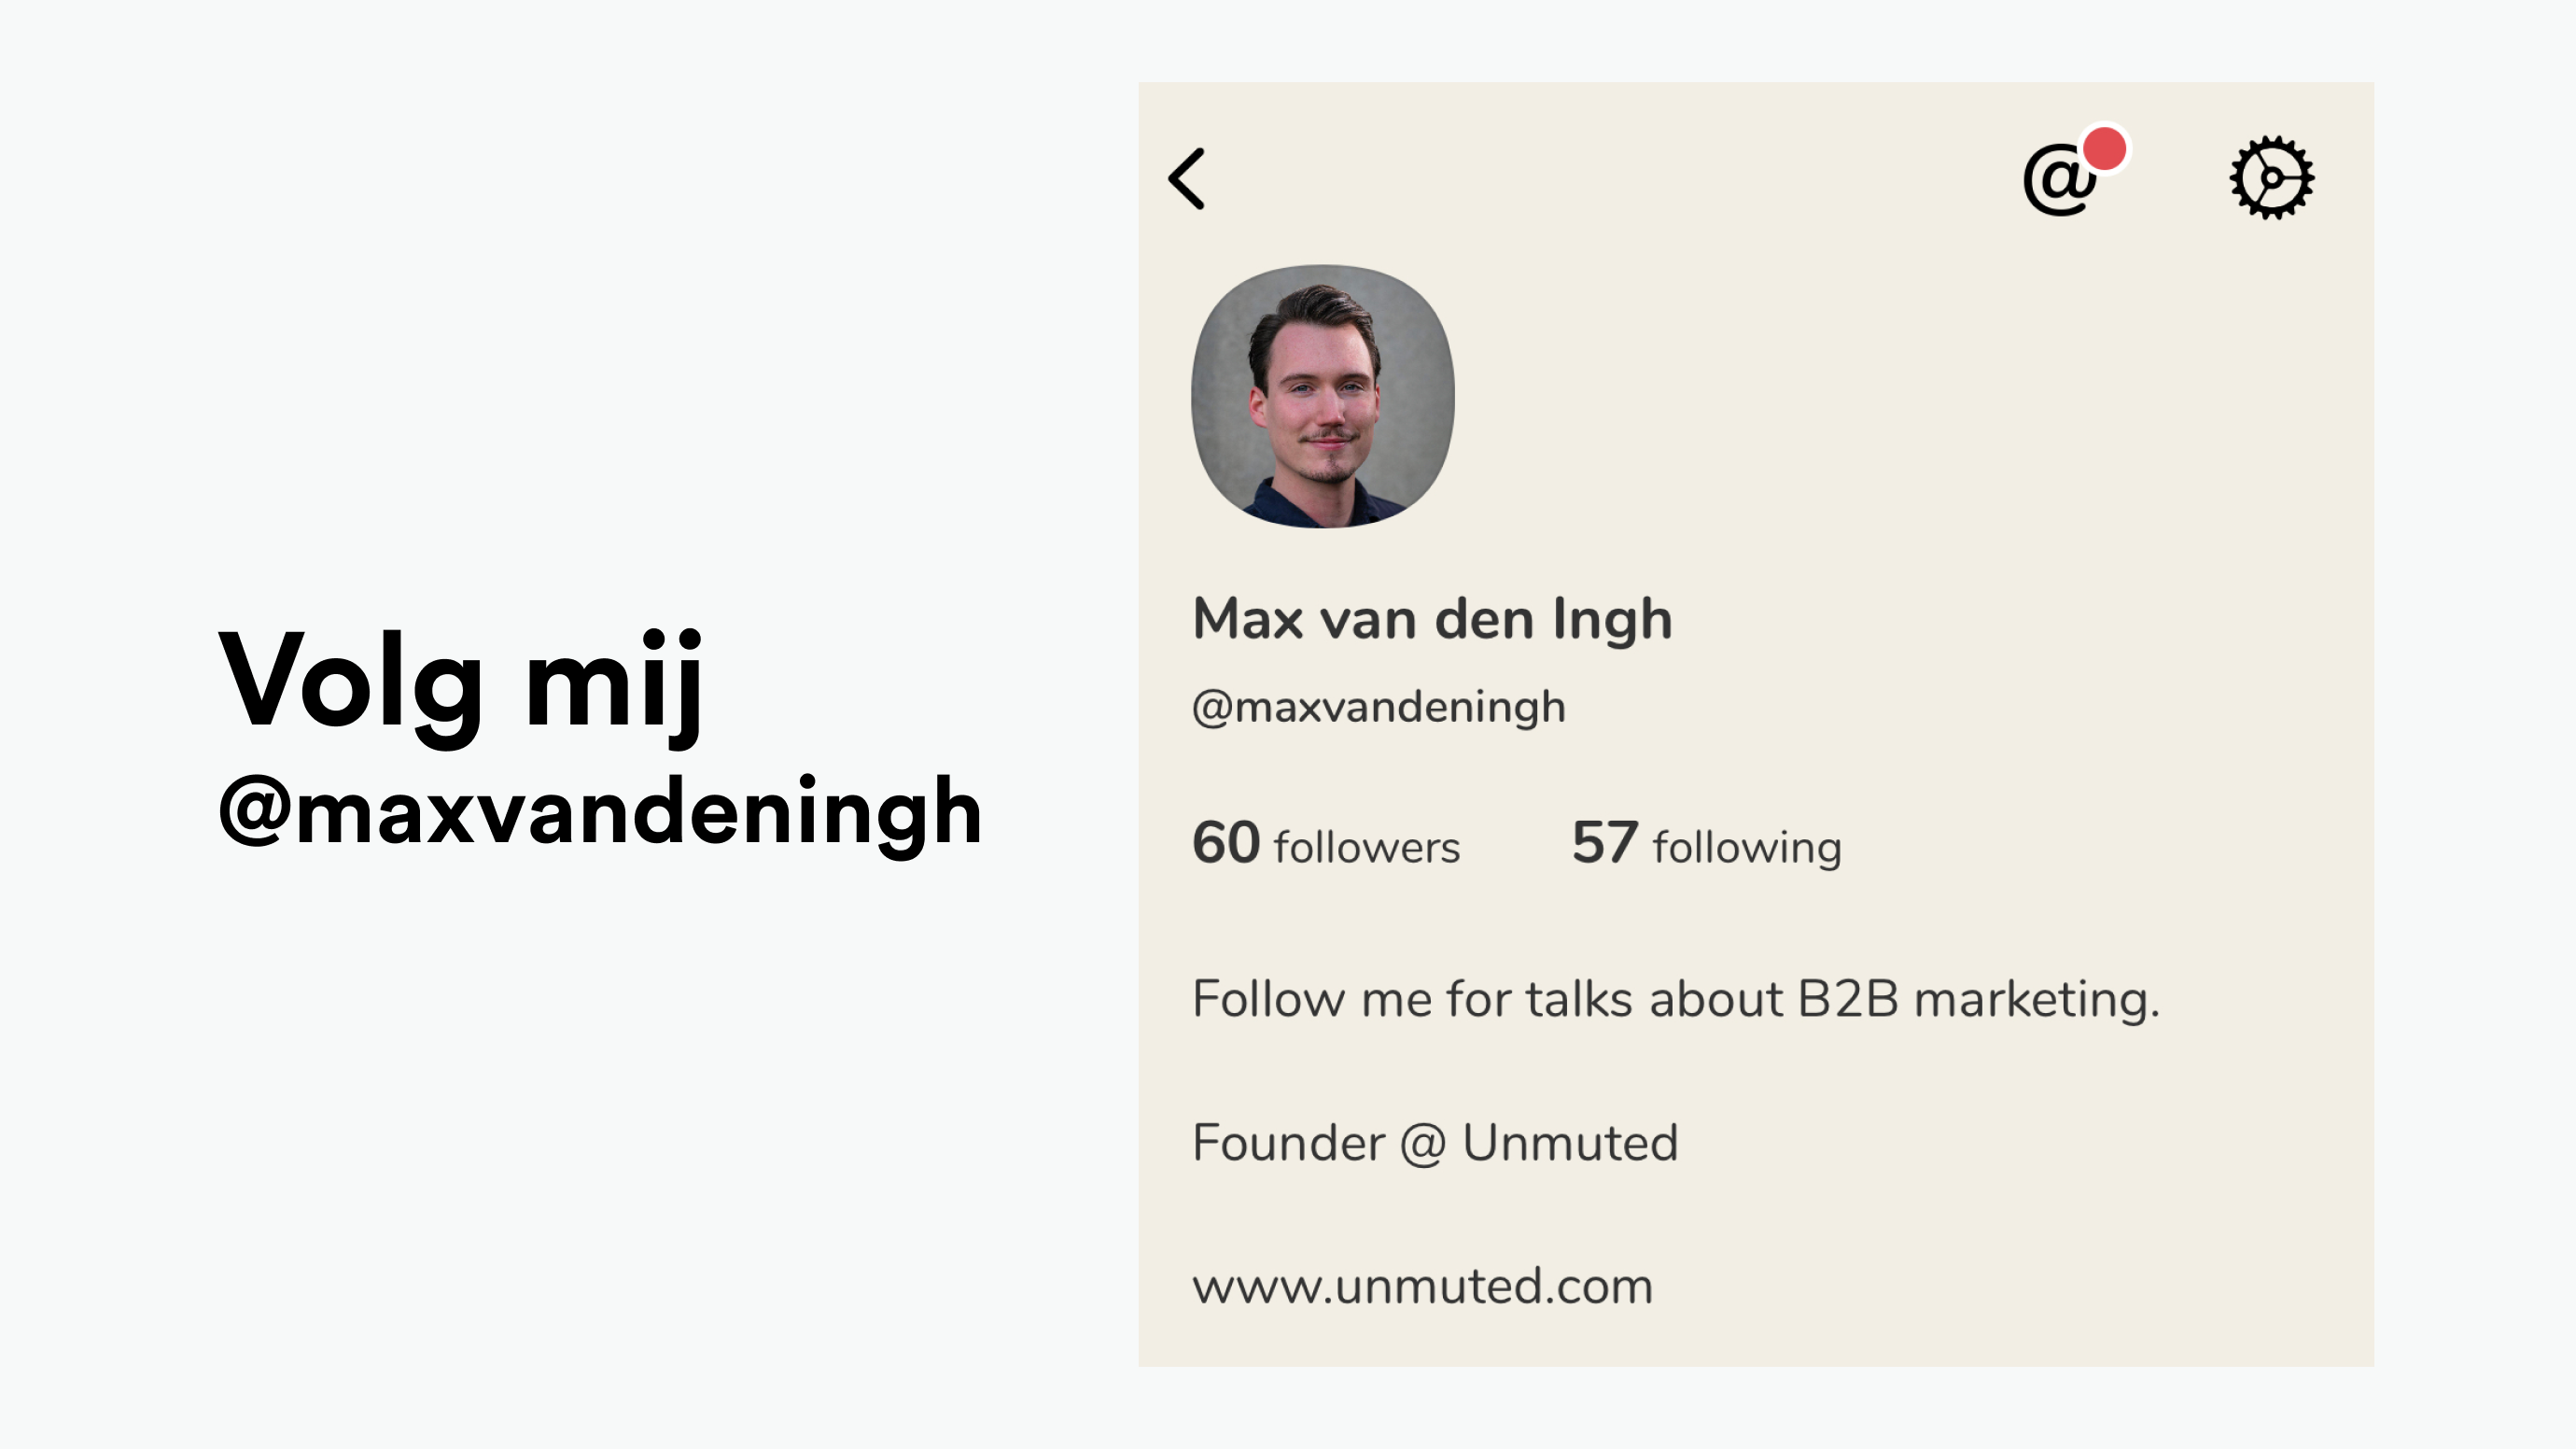Visit the www.unmuted.com link
Image resolution: width=2576 pixels, height=1449 pixels.
pos(1422,1286)
